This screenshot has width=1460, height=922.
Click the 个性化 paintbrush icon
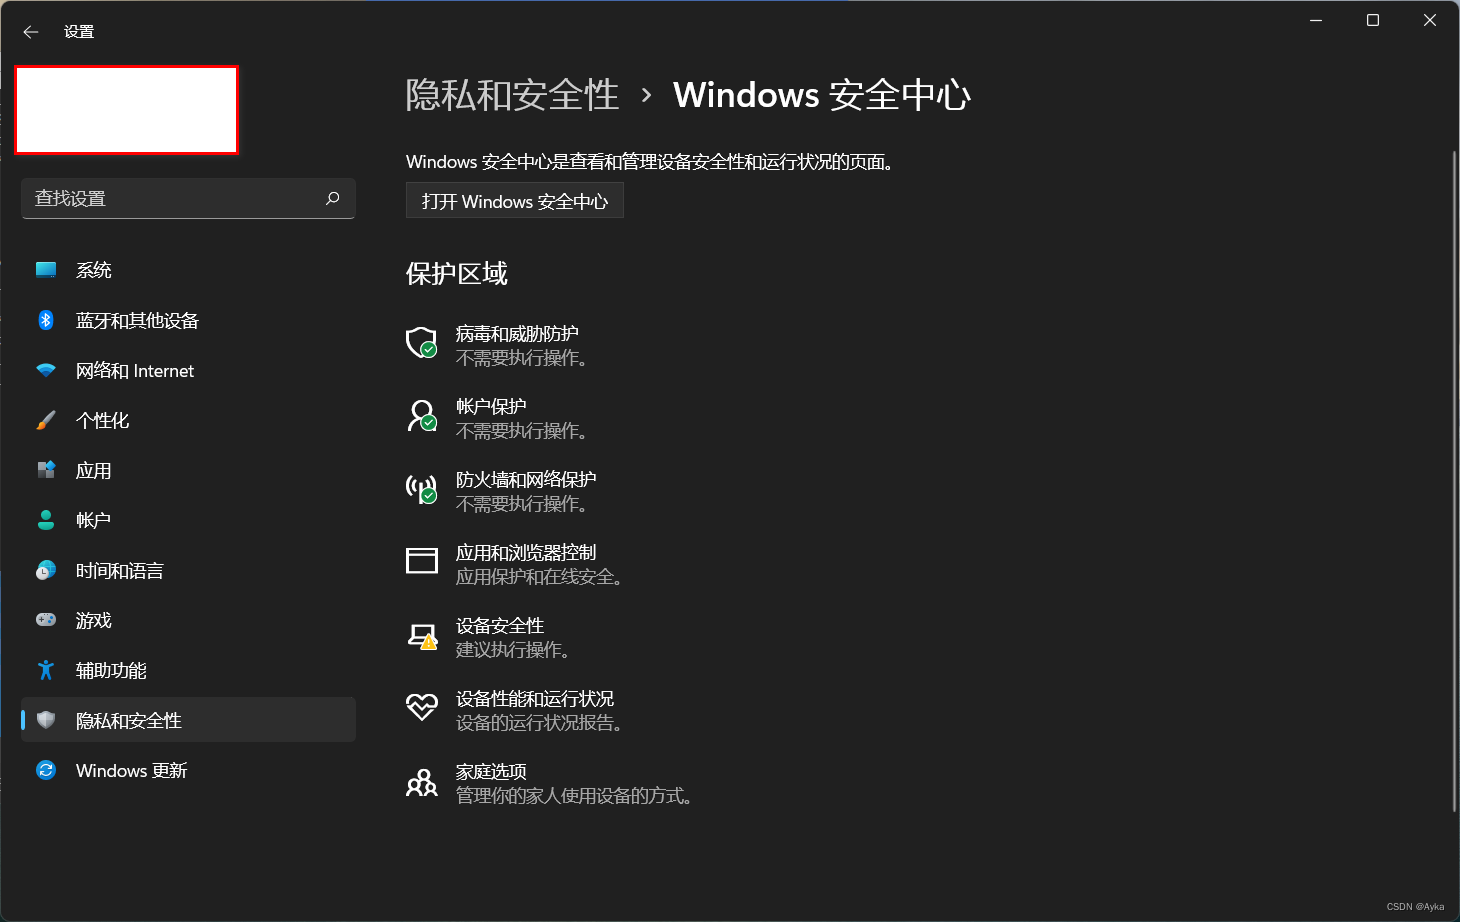click(x=46, y=420)
